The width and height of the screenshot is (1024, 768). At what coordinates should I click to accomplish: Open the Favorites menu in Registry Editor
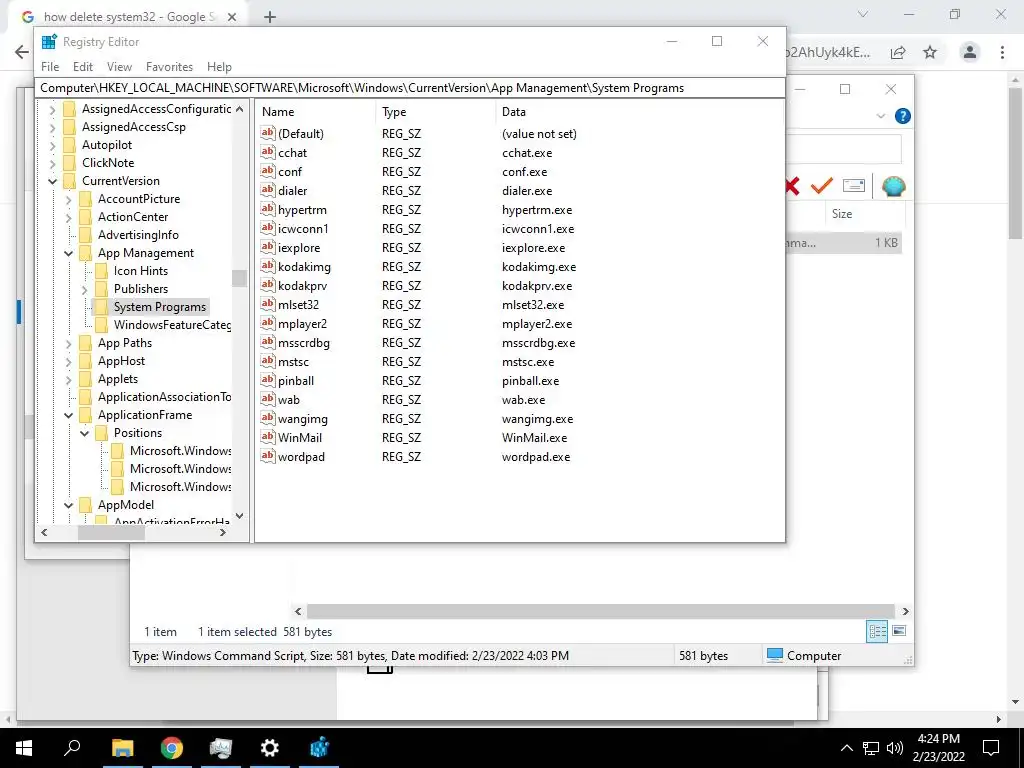click(169, 67)
